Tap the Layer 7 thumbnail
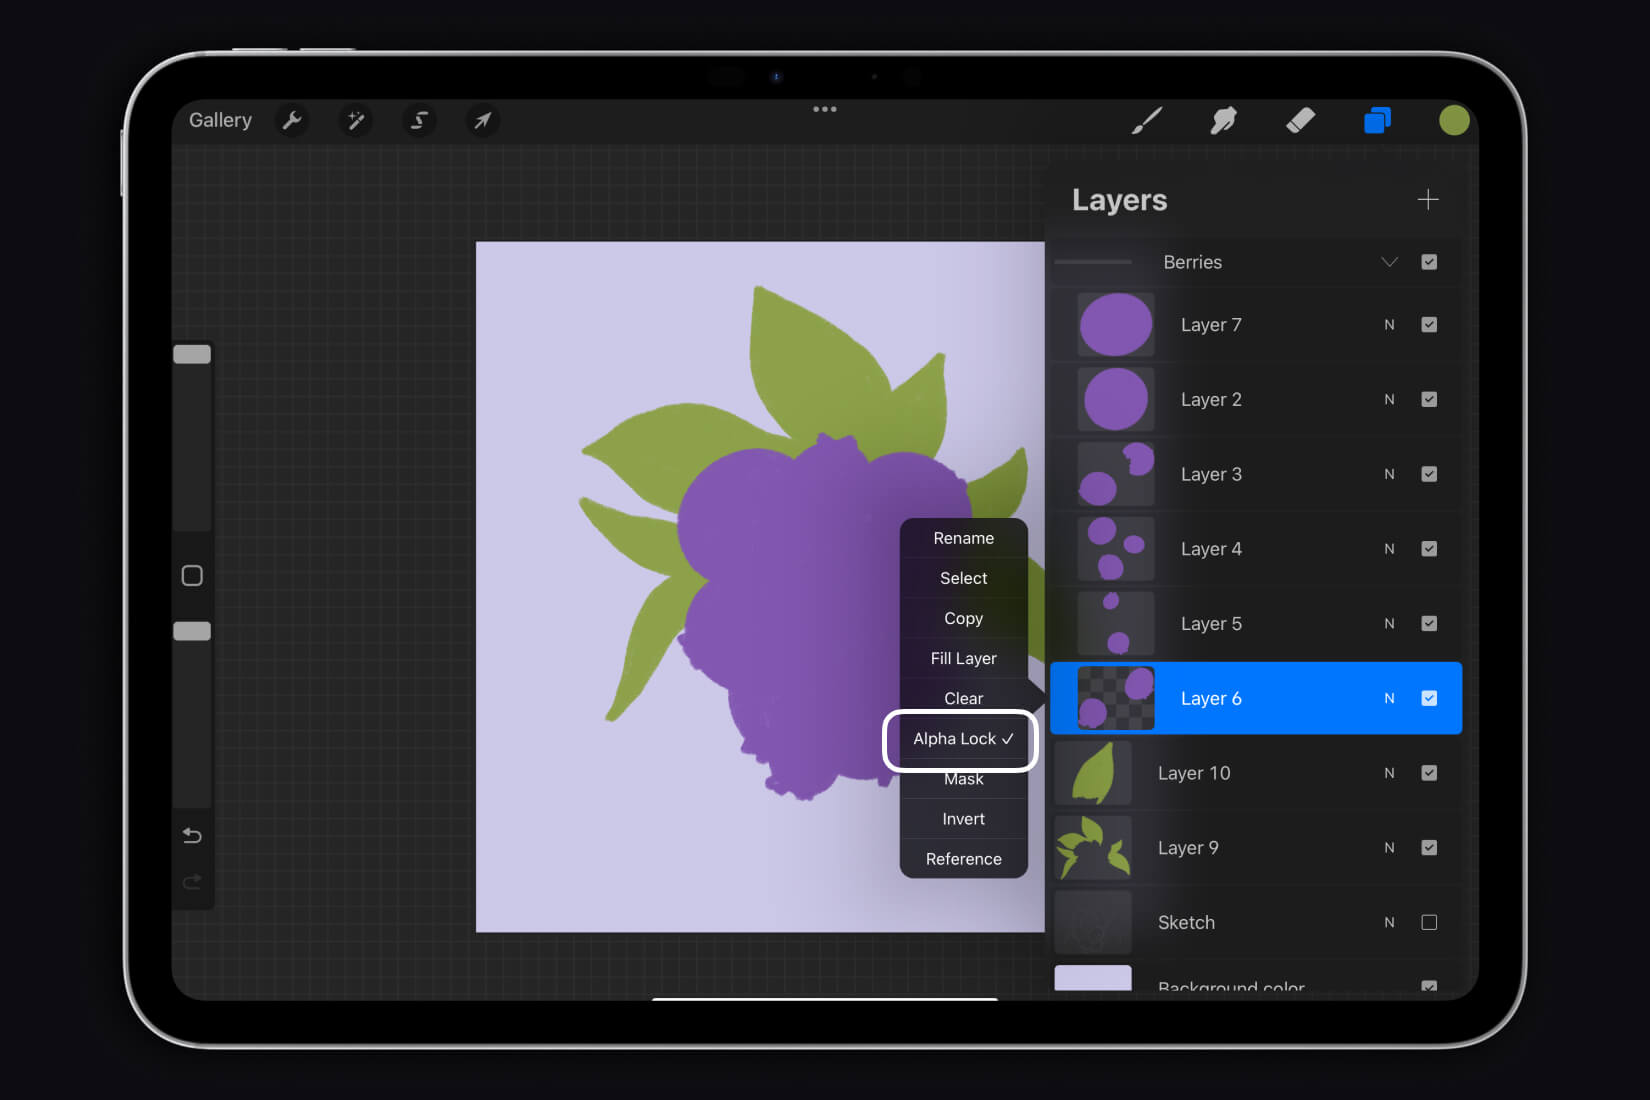Viewport: 1650px width, 1100px height. pos(1116,325)
